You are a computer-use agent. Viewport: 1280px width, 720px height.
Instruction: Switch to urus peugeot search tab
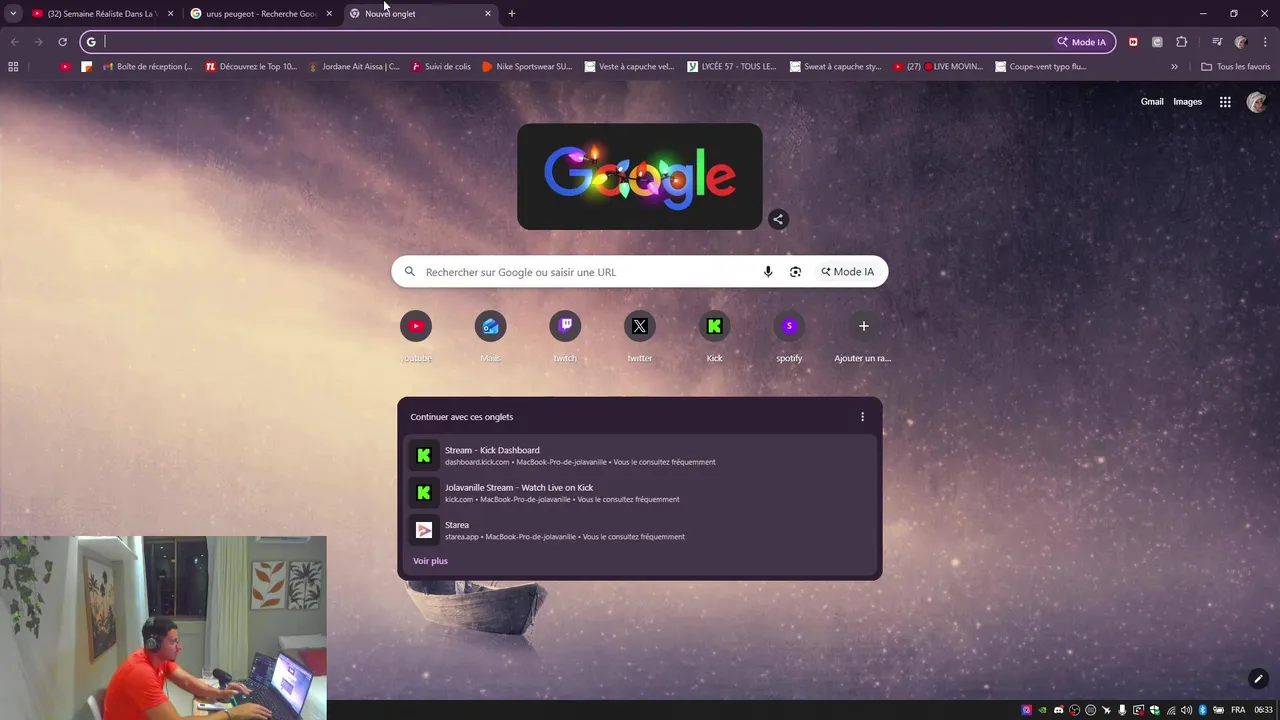point(261,13)
